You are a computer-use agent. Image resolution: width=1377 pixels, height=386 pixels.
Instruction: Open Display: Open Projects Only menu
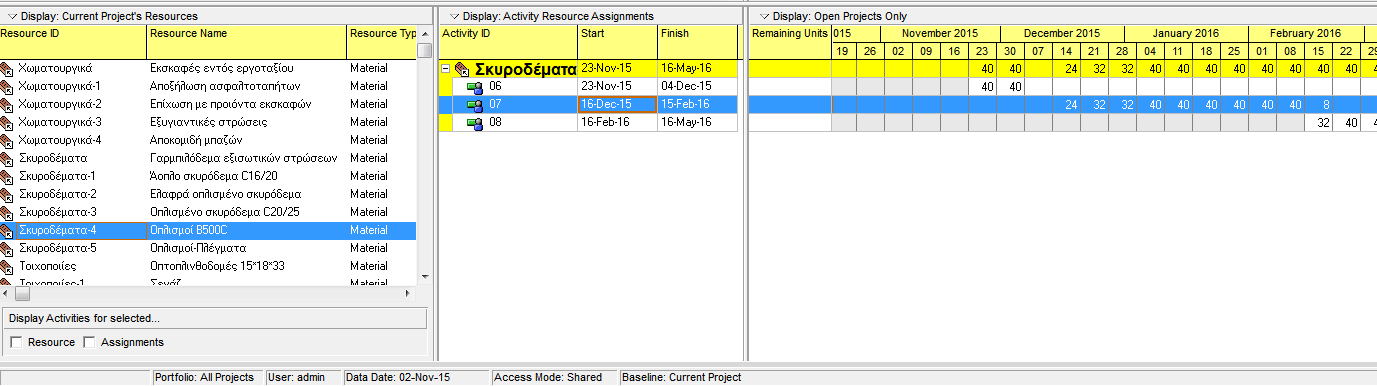point(833,16)
